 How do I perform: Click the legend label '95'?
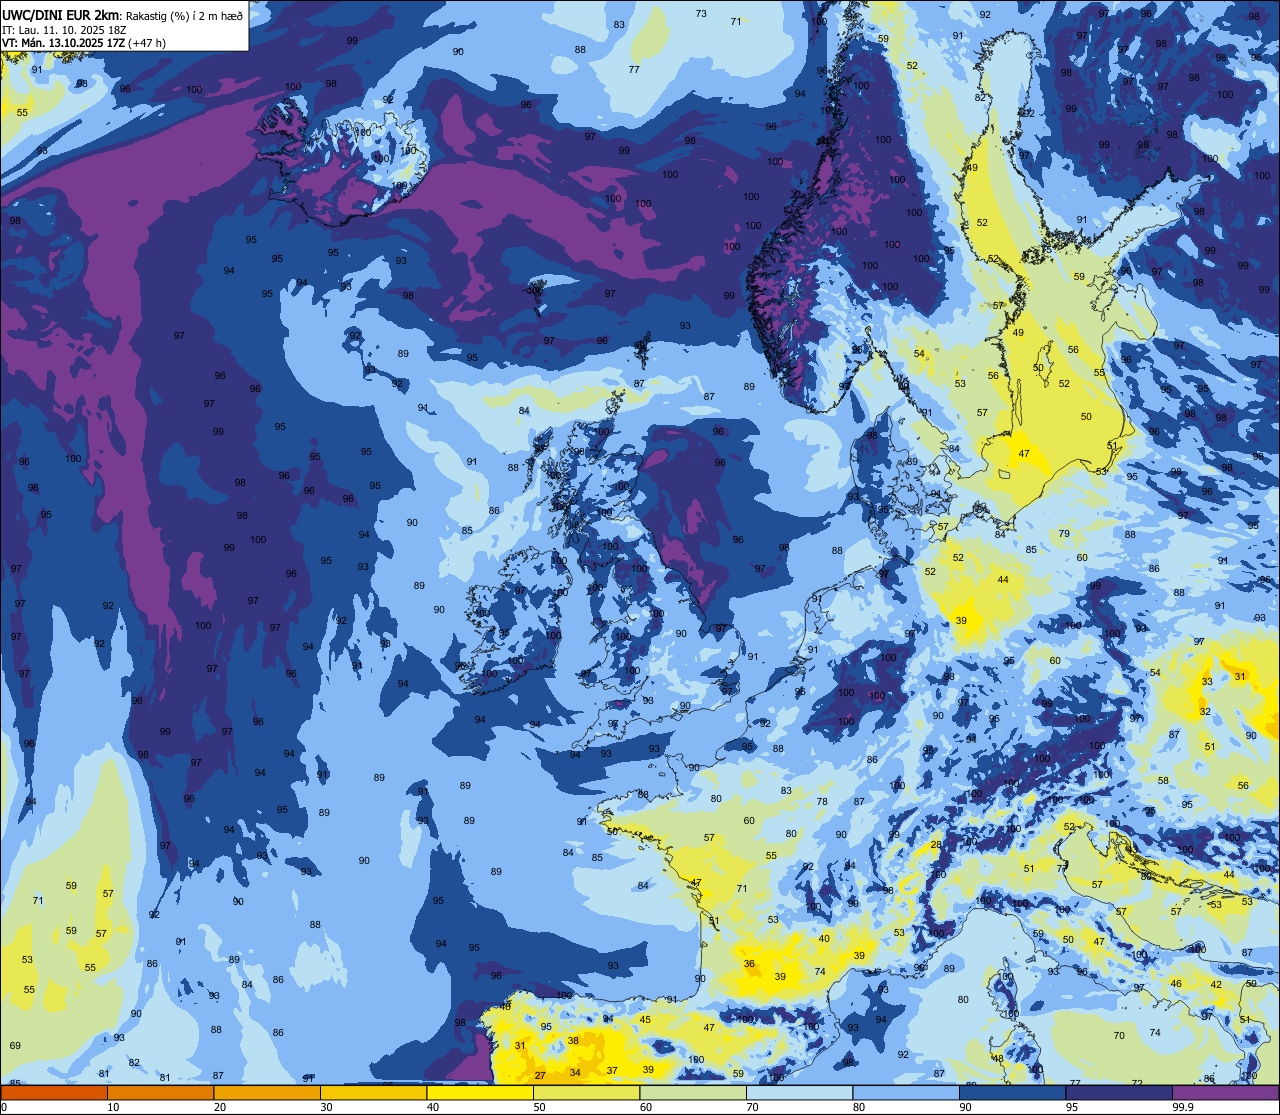click(1072, 1107)
